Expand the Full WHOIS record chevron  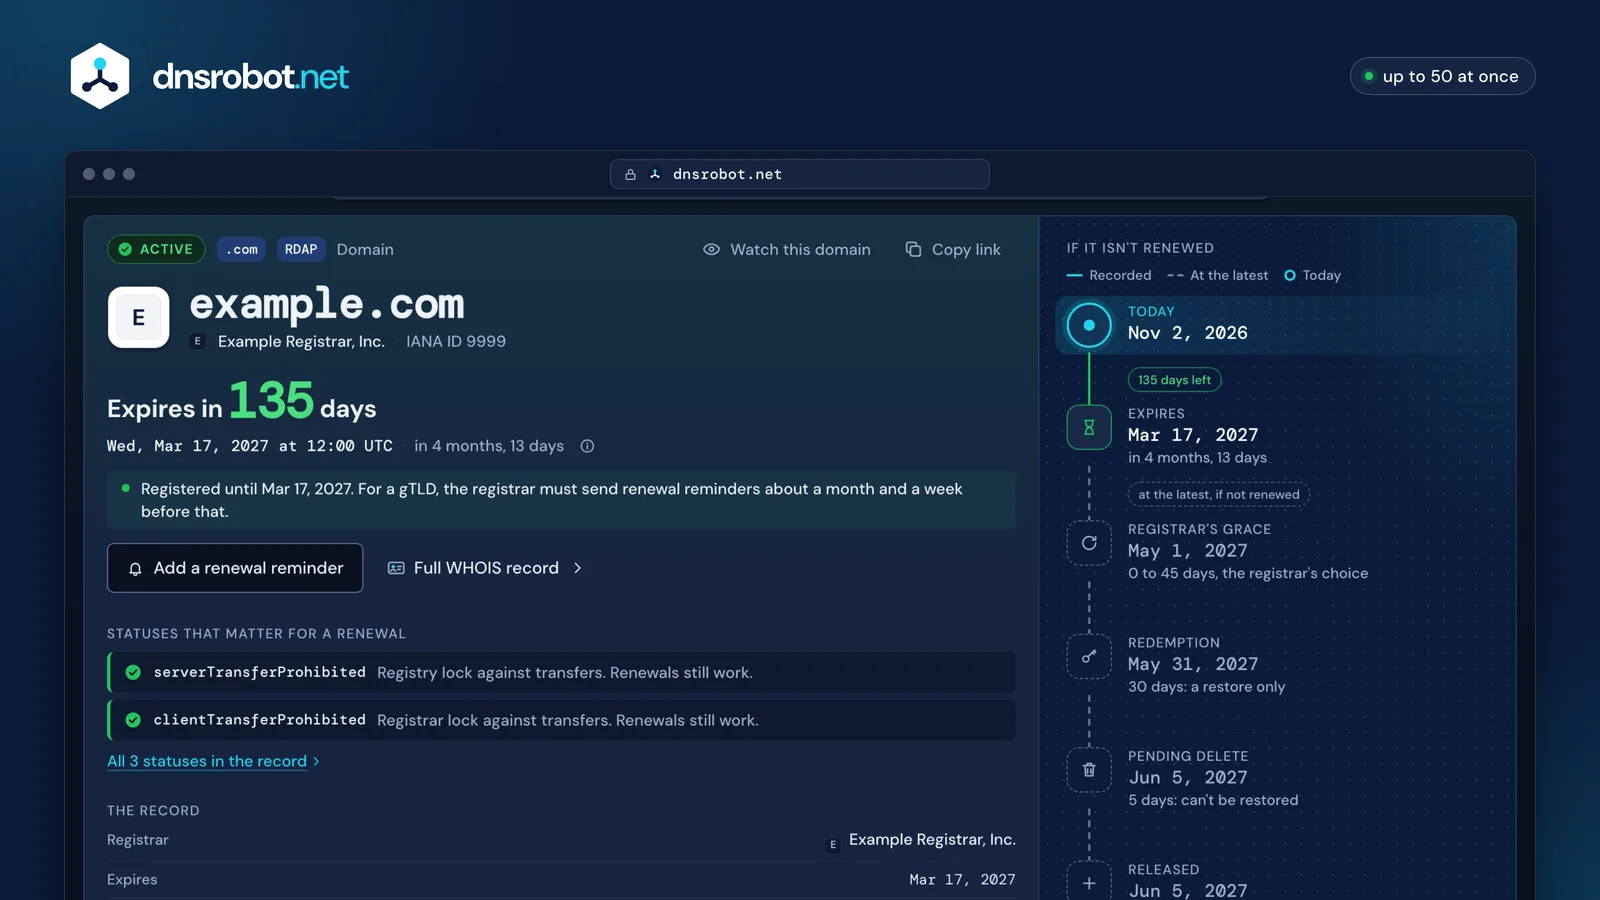tap(577, 568)
